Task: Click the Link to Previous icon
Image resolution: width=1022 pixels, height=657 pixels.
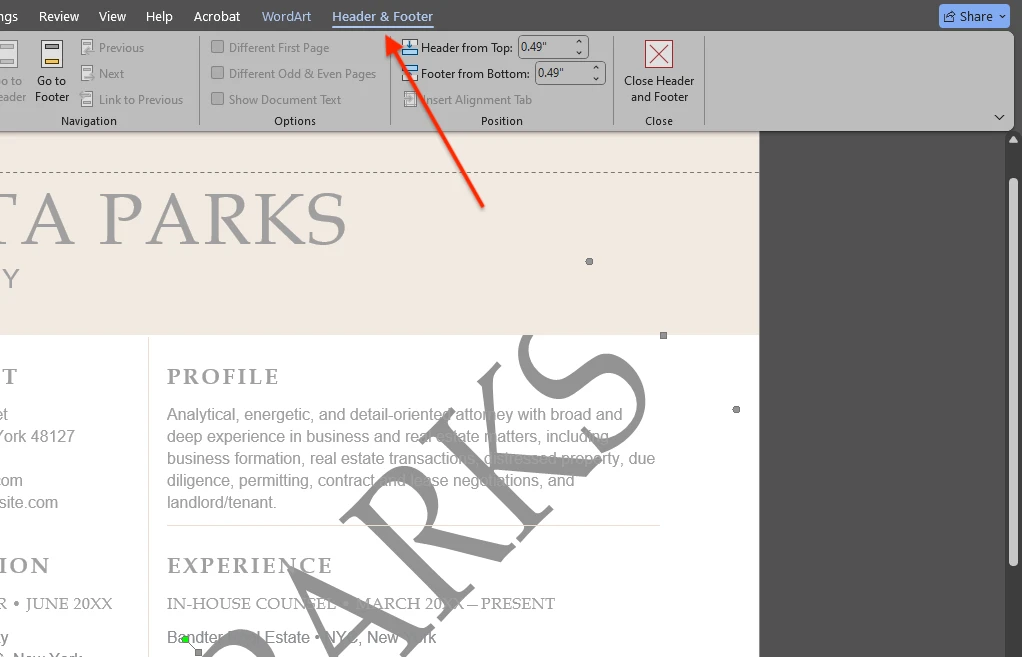Action: [87, 100]
